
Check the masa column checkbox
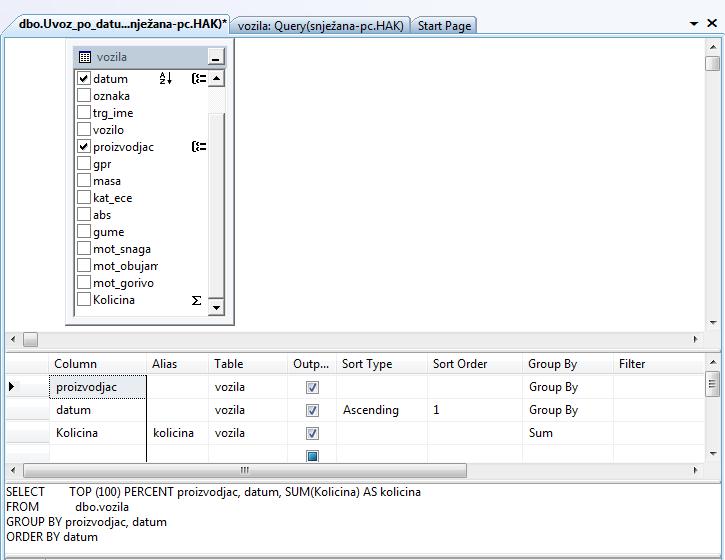click(83, 180)
